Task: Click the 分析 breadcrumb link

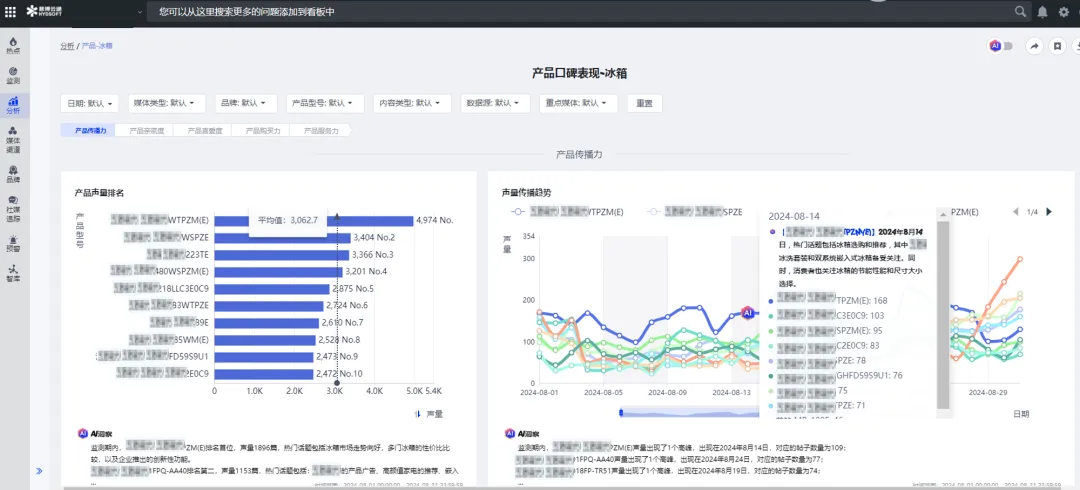Action: pos(67,46)
